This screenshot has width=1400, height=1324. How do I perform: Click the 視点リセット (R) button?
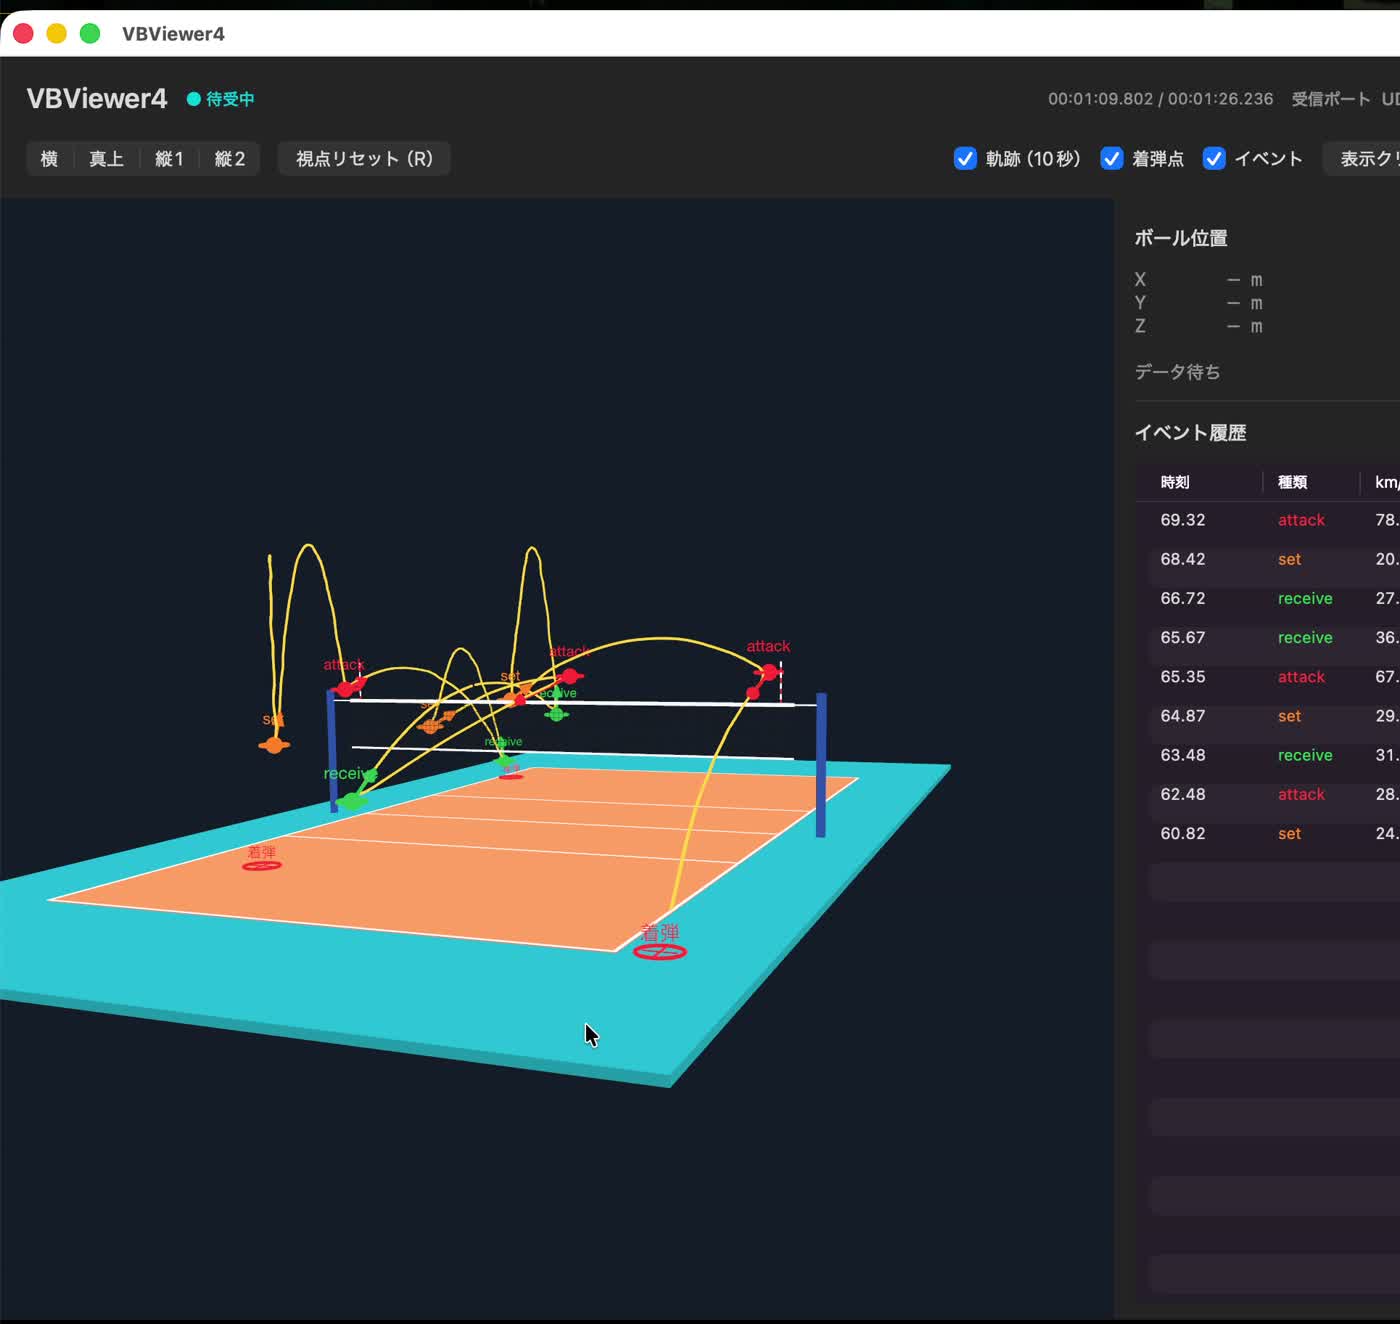[364, 159]
